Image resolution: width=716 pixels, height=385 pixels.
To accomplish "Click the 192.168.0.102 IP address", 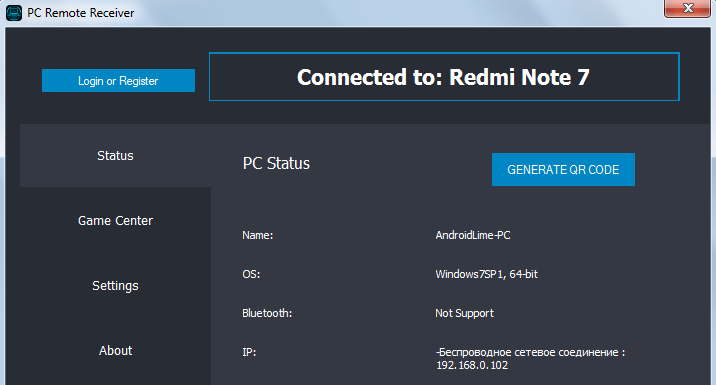I will pyautogui.click(x=472, y=365).
